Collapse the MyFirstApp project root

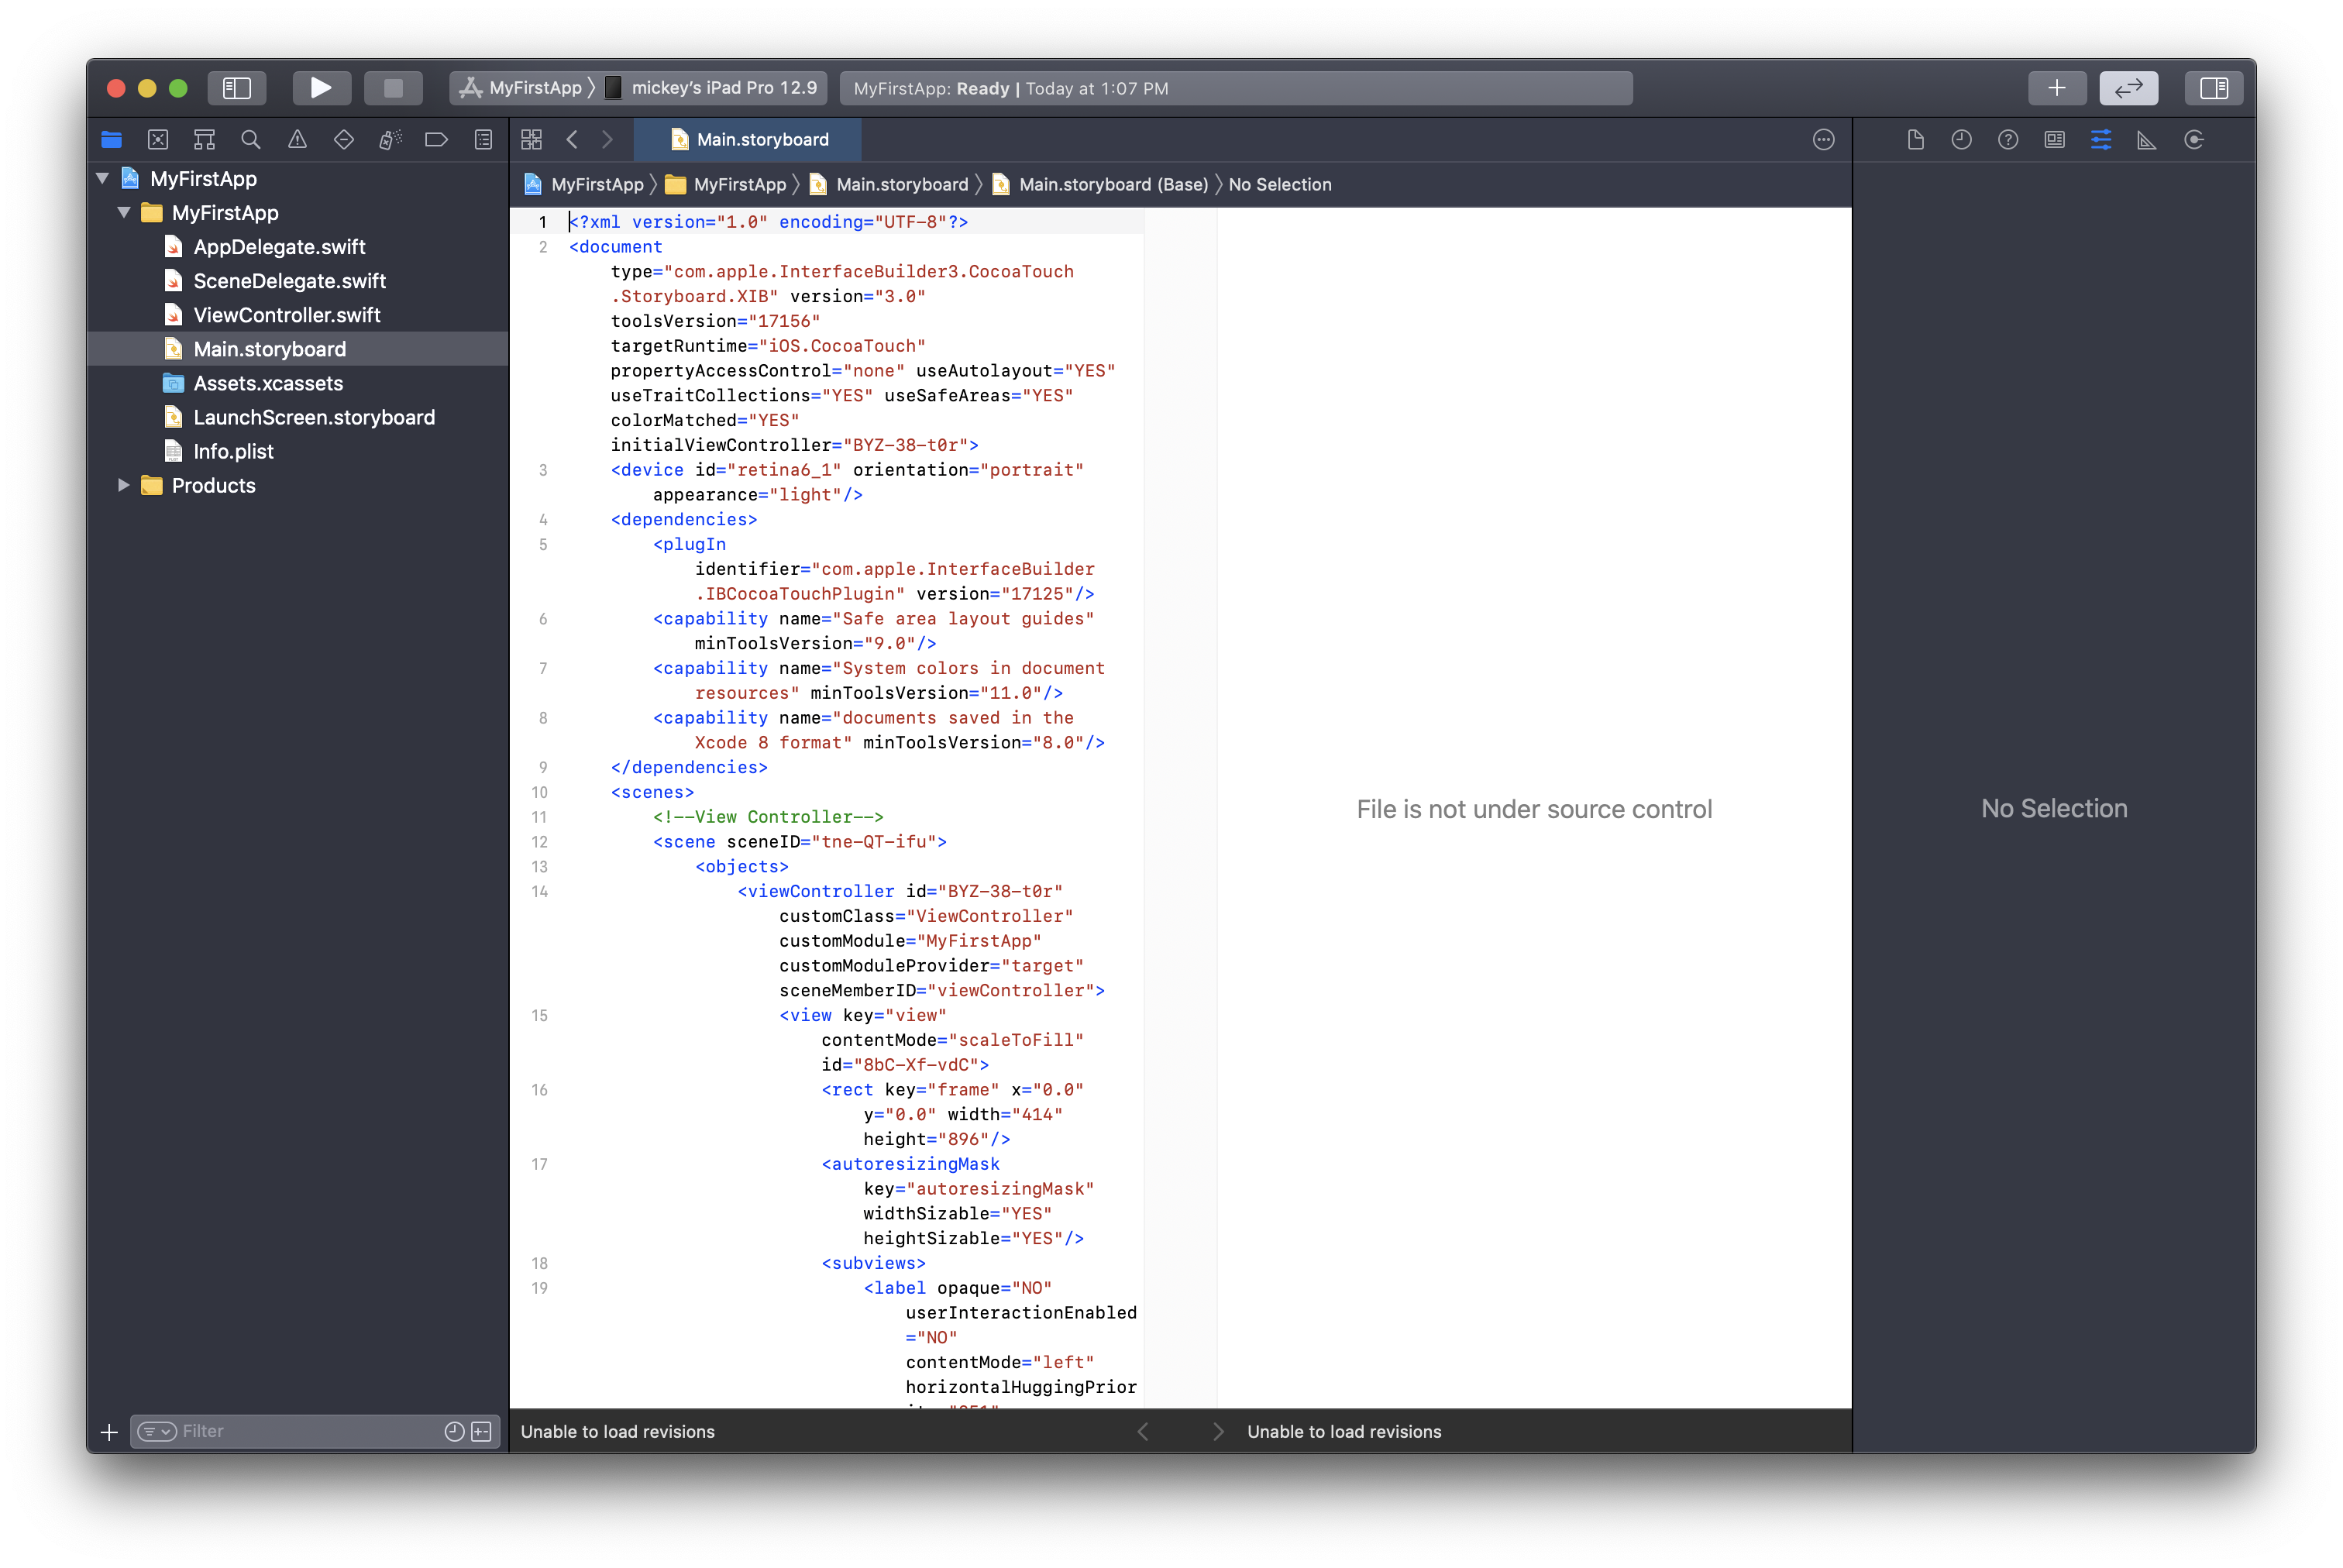[x=102, y=179]
